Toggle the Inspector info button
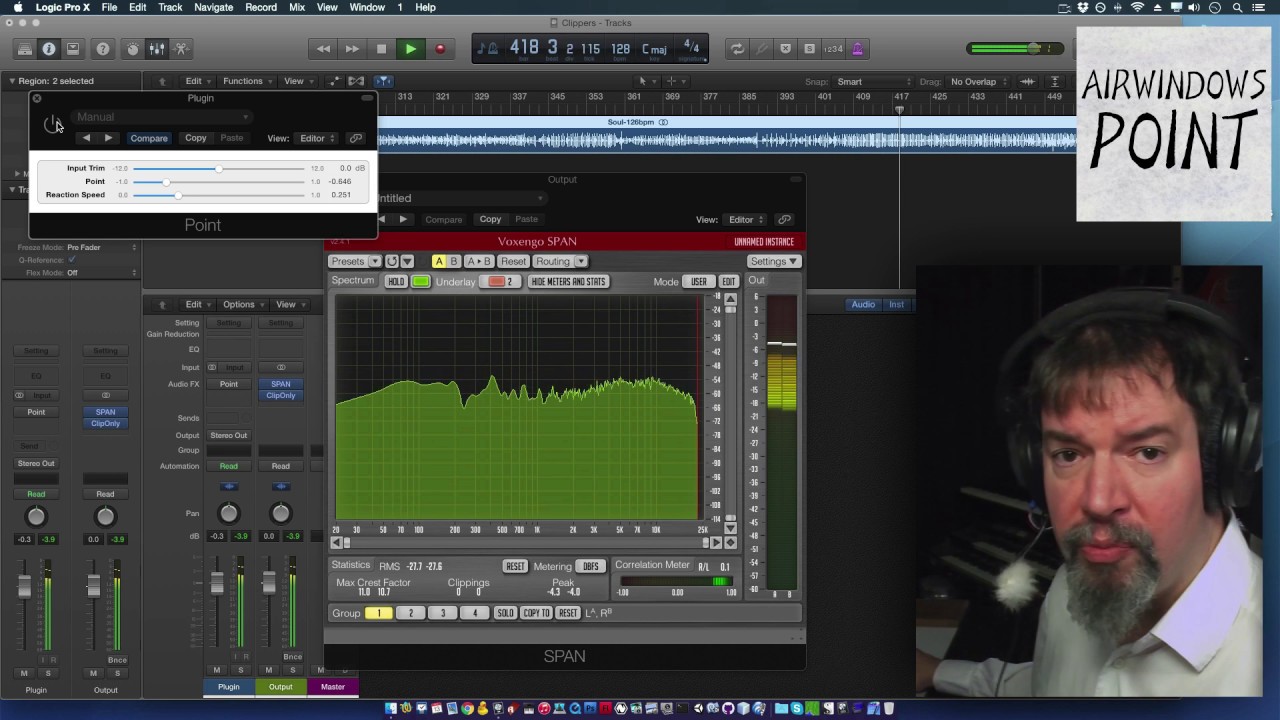This screenshot has width=1280, height=720. point(49,49)
